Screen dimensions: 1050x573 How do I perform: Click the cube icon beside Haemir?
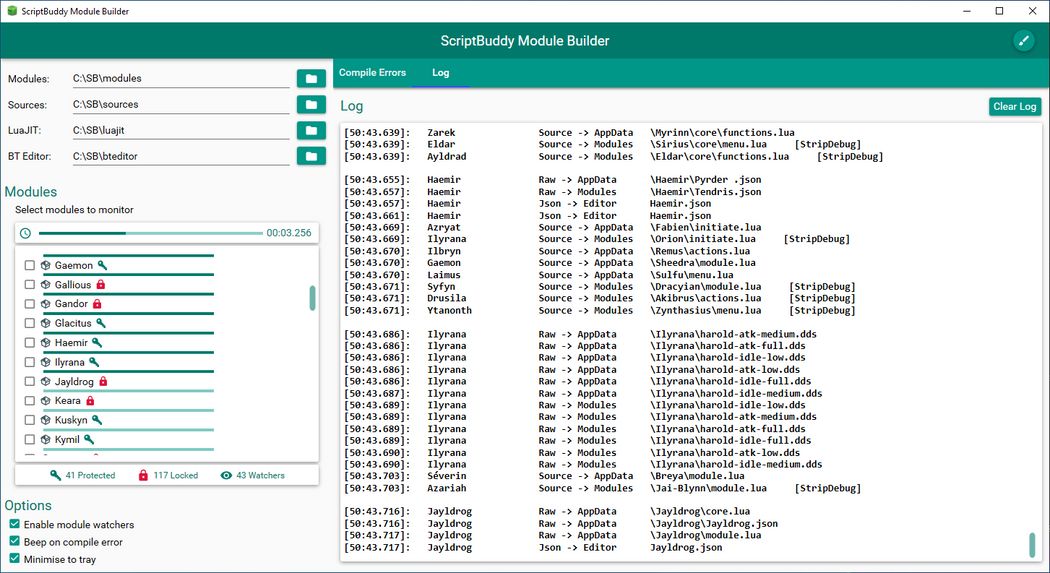(45, 343)
